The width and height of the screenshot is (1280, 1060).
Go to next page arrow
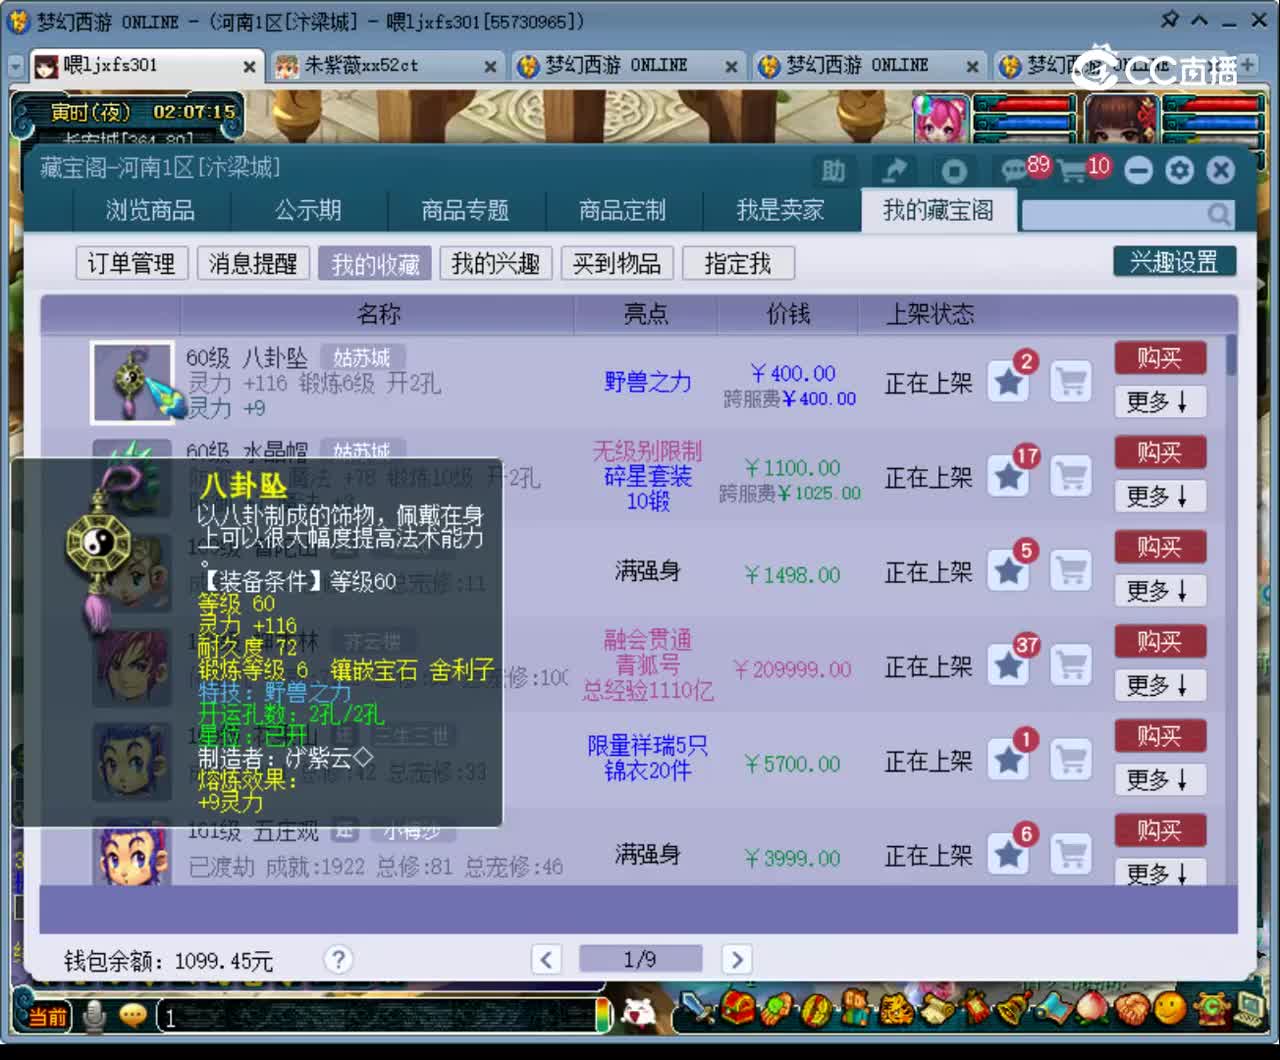coord(737,960)
